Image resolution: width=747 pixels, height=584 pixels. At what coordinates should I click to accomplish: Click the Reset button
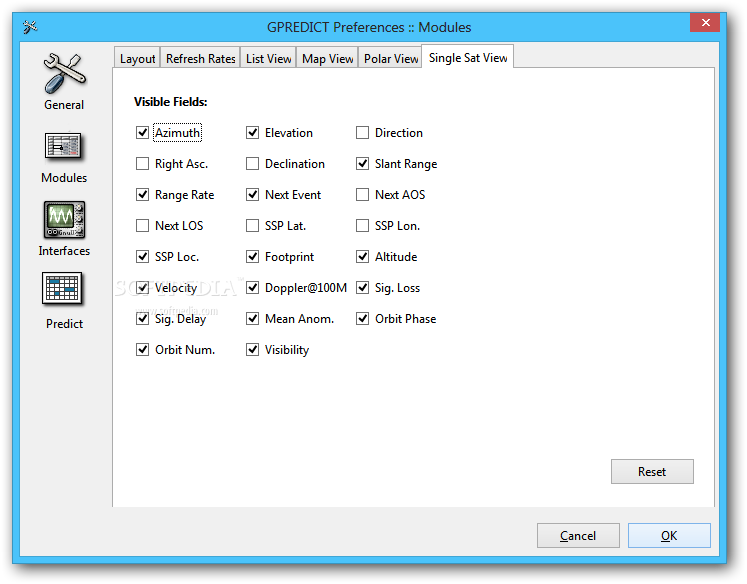pos(652,471)
